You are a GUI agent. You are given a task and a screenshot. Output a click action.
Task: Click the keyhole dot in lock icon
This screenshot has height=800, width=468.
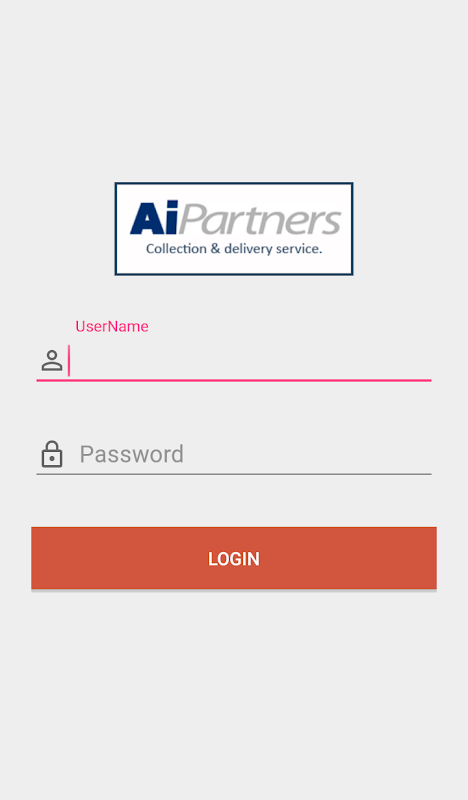pyautogui.click(x=52, y=458)
